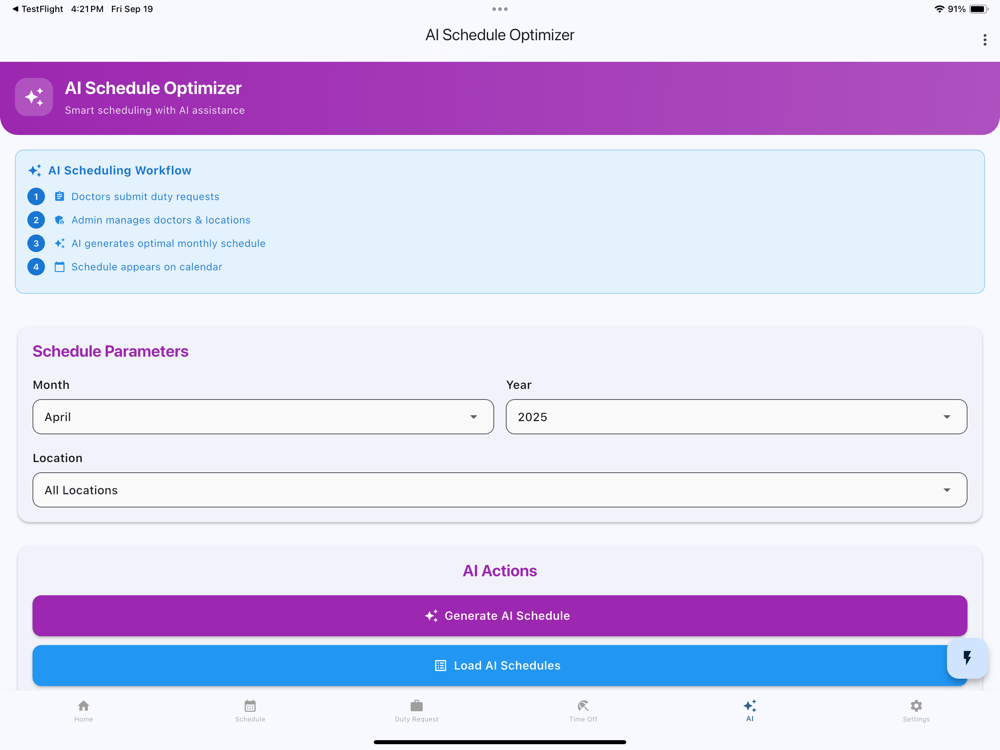The image size is (1000, 750).
Task: Tap the multitasking three dots at top
Action: (500, 9)
